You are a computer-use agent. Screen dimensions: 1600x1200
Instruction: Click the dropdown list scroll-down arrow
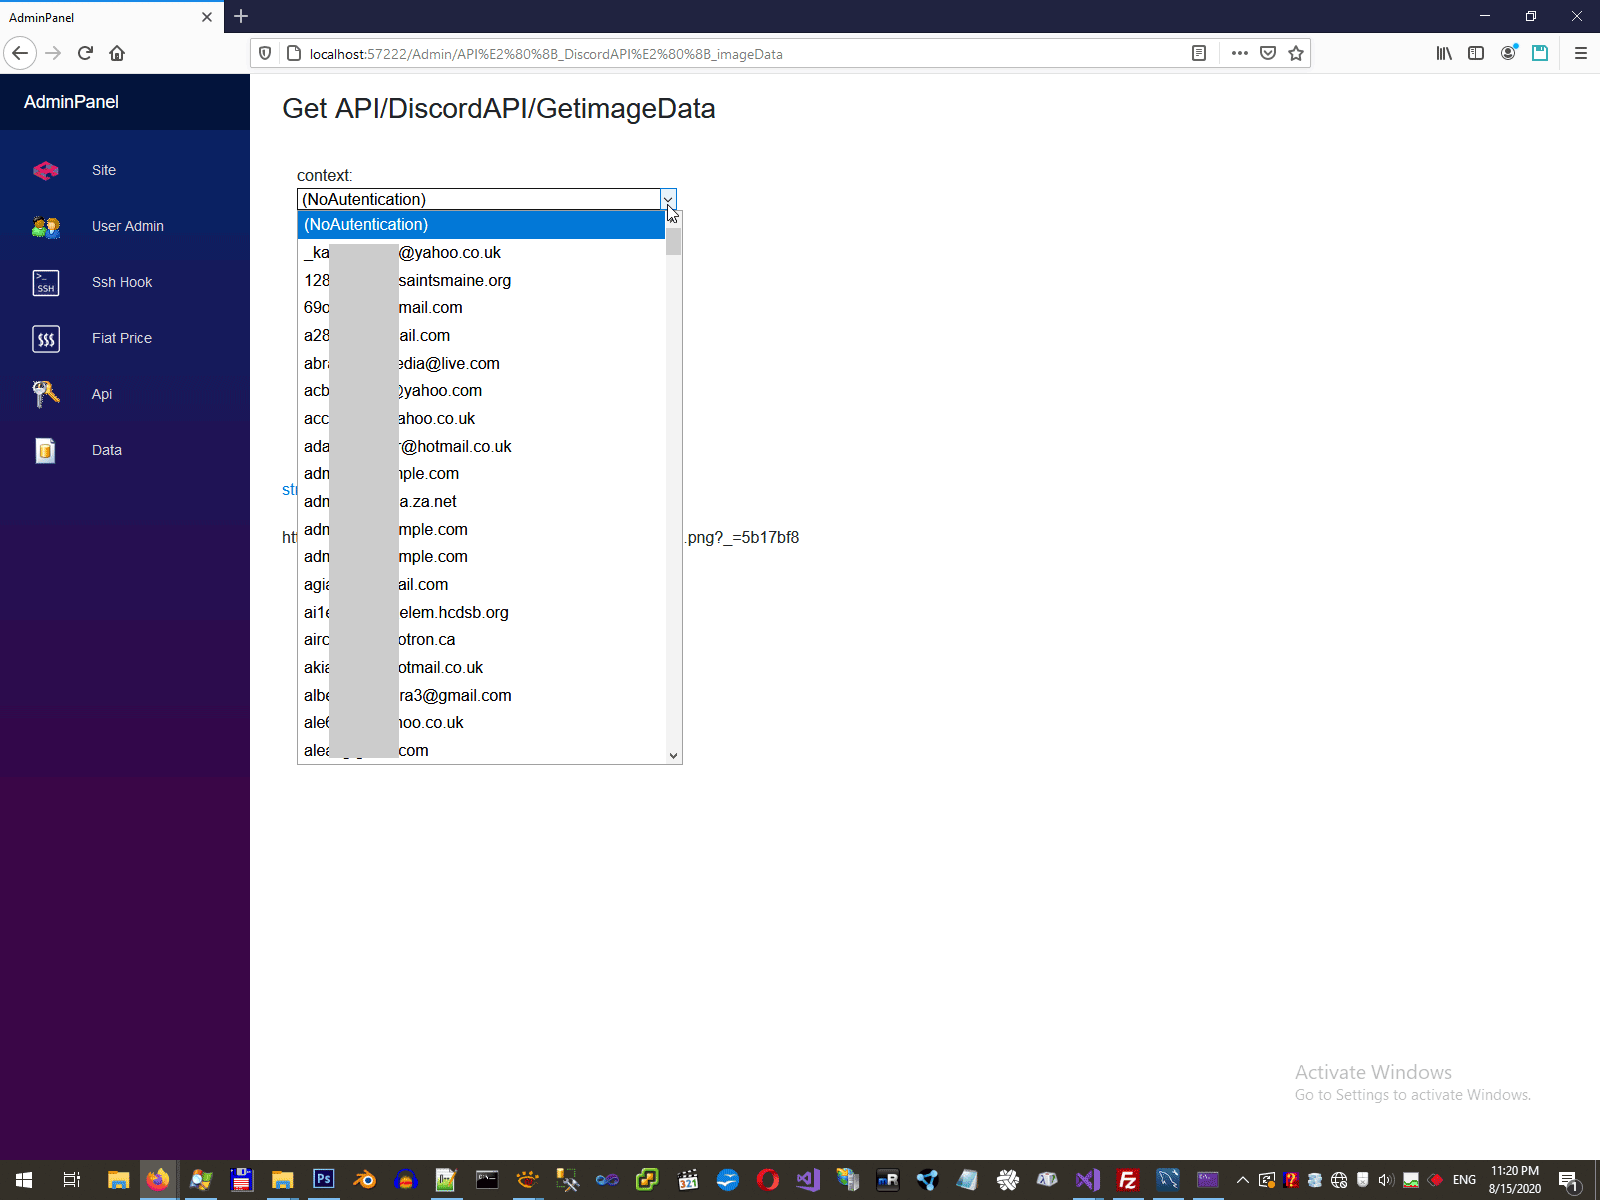pyautogui.click(x=674, y=756)
